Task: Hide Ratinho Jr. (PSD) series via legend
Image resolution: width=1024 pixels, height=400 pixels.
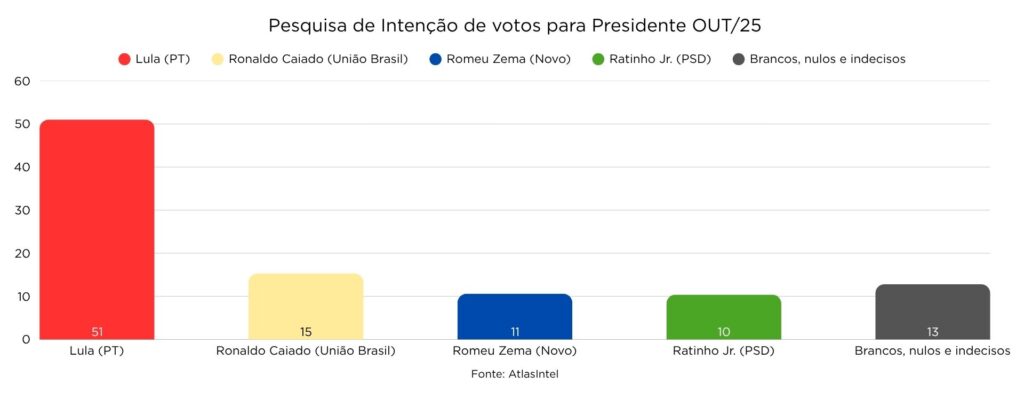Action: click(661, 59)
